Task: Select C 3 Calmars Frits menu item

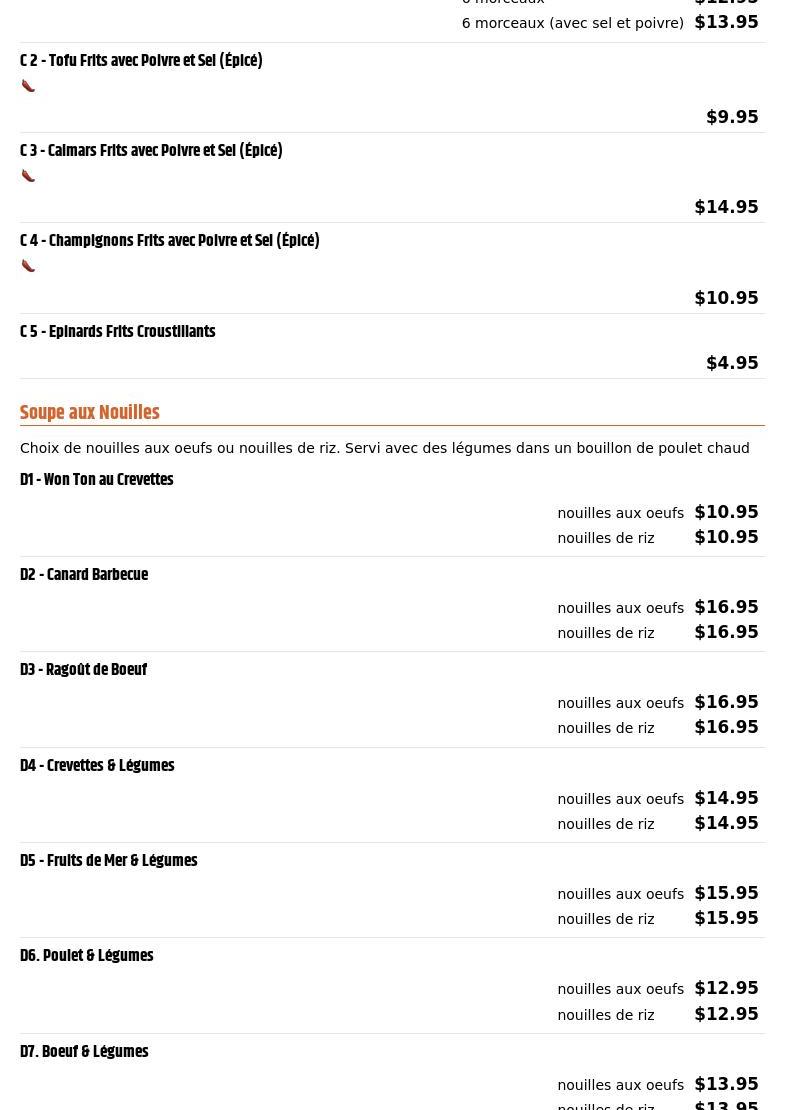Action: coord(151,151)
